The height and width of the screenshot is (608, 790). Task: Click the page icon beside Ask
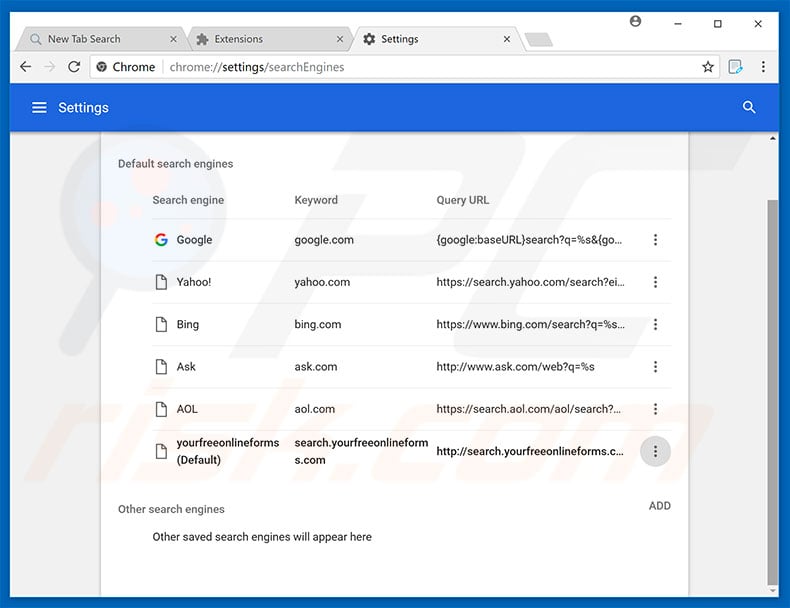pos(161,367)
